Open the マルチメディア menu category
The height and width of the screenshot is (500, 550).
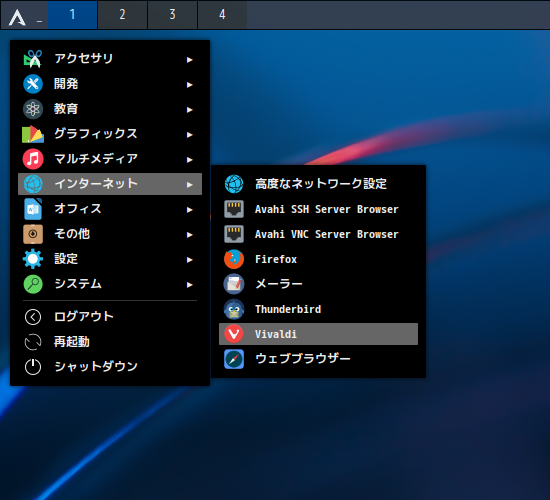click(x=110, y=159)
